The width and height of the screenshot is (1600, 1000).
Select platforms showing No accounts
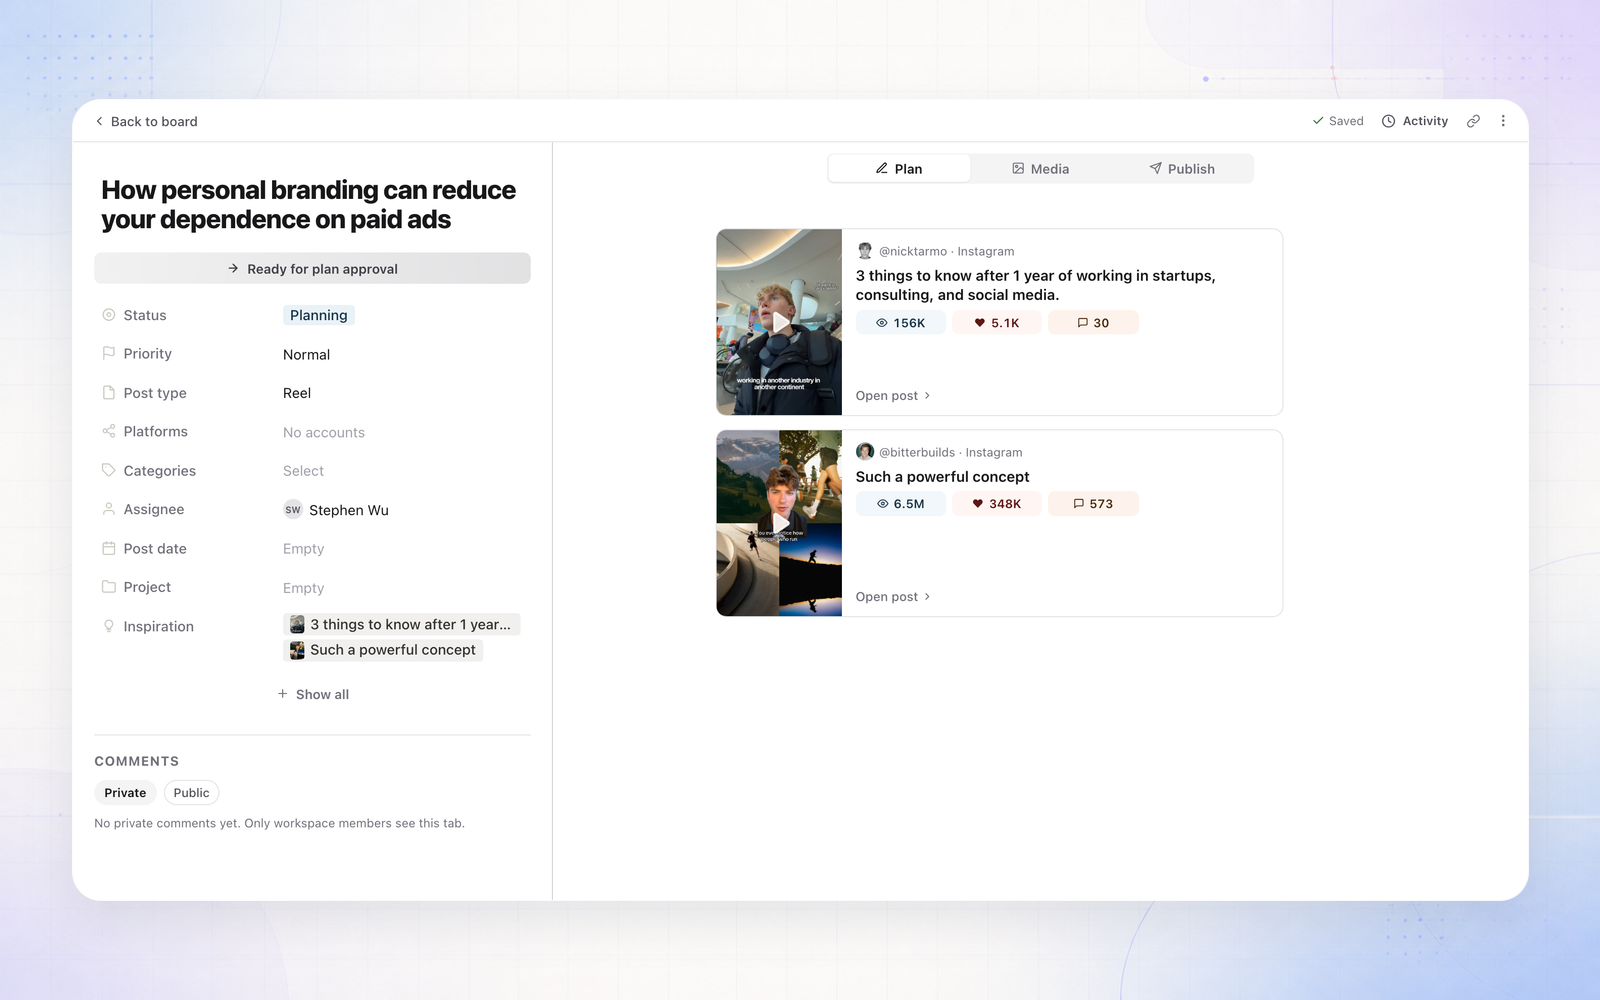(324, 432)
